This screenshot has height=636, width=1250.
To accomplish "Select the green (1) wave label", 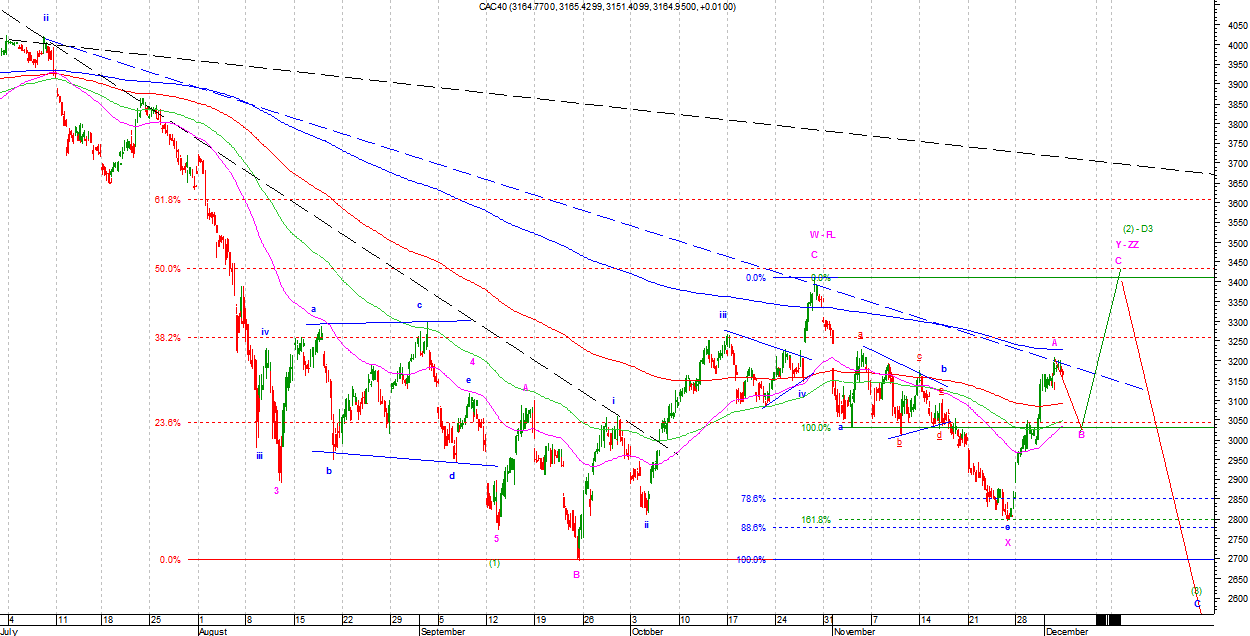I will 494,563.
